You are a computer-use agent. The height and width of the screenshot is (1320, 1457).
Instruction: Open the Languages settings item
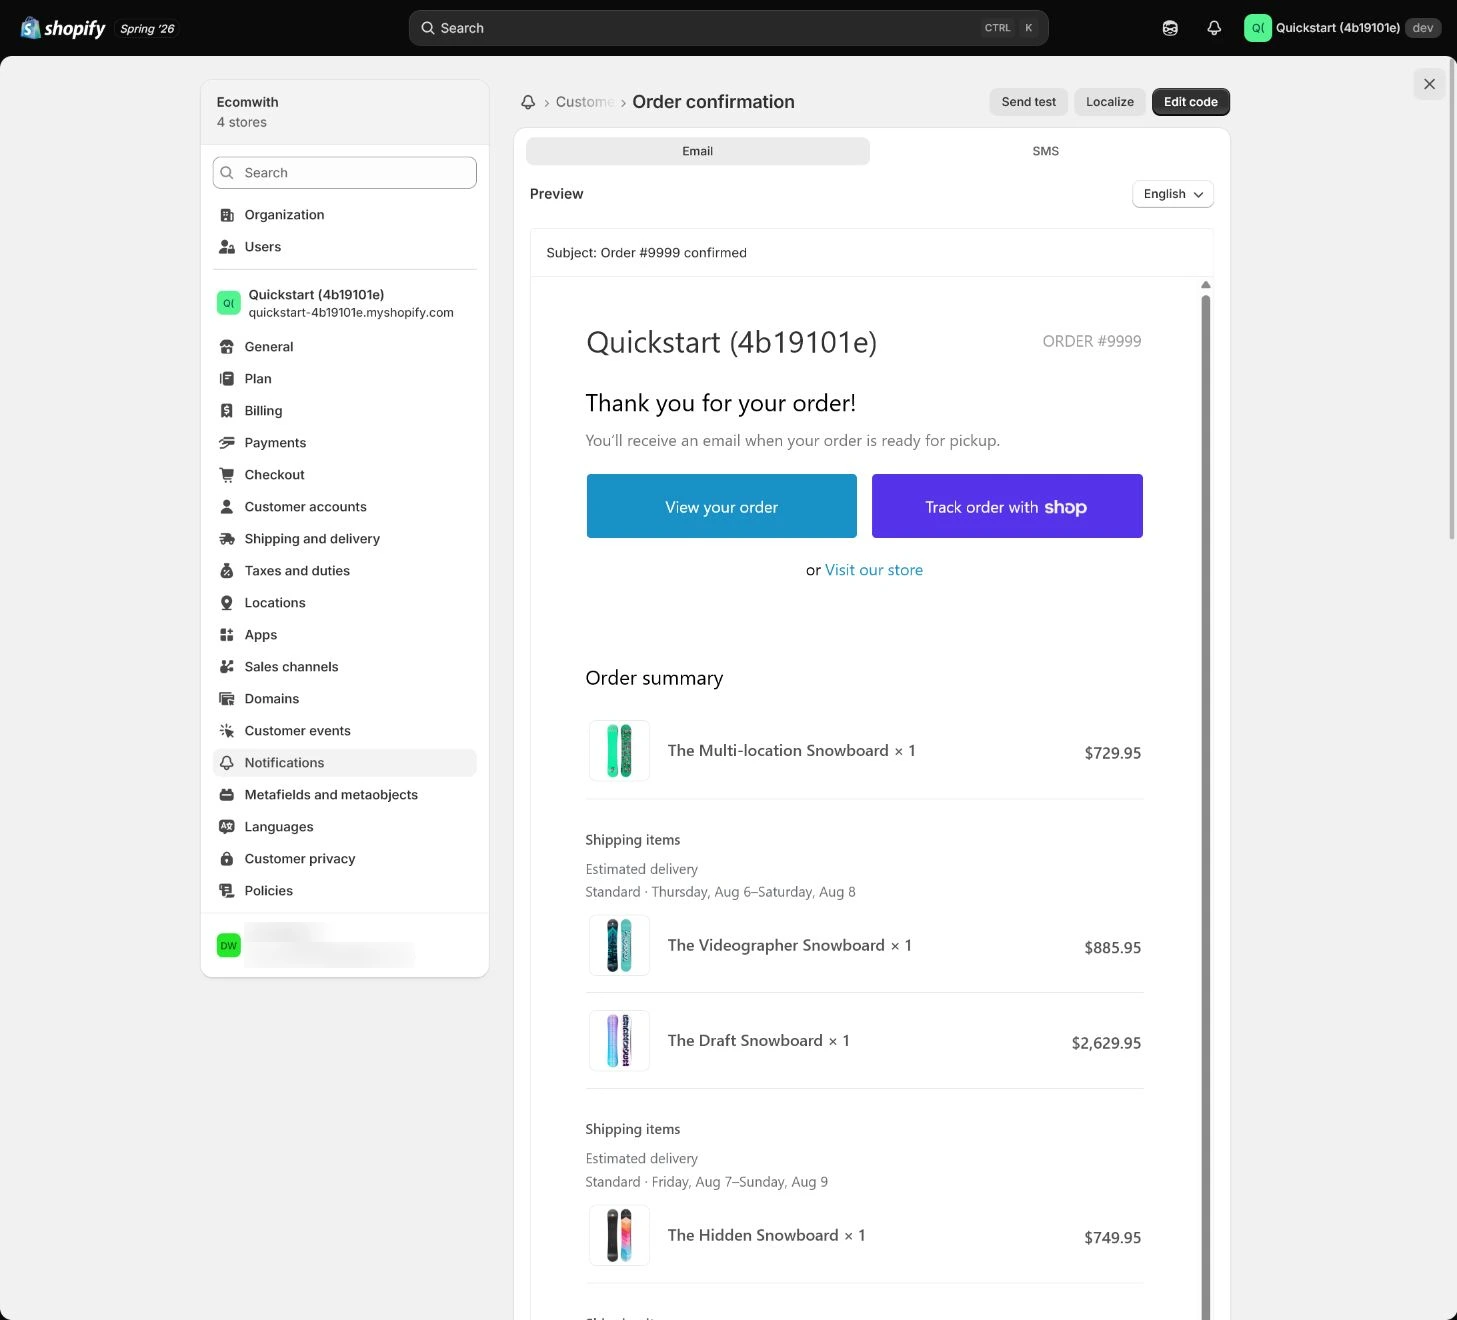coord(344,827)
